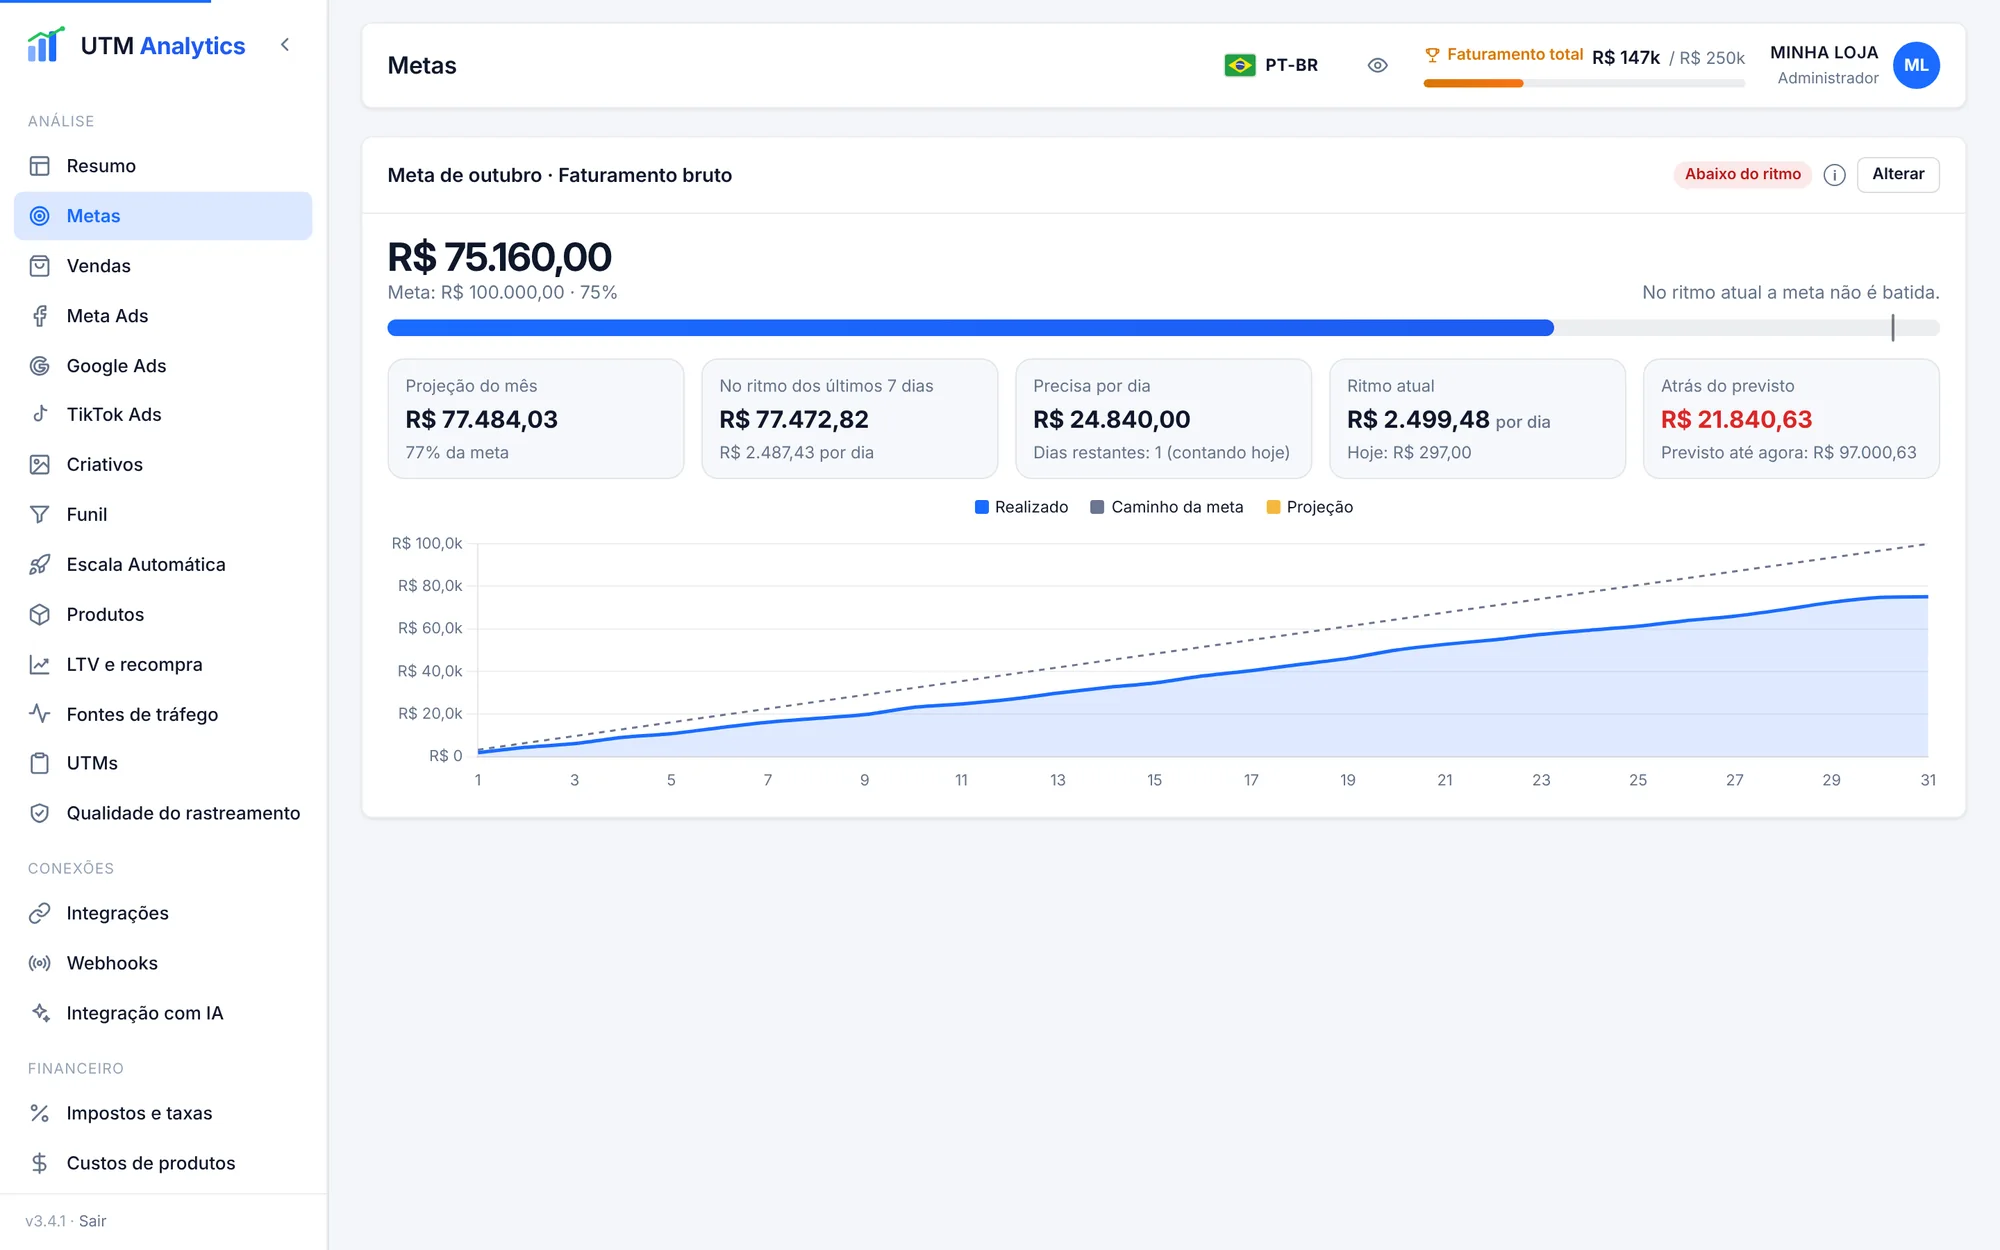Navigate to the Funil menu label

[x=87, y=514]
